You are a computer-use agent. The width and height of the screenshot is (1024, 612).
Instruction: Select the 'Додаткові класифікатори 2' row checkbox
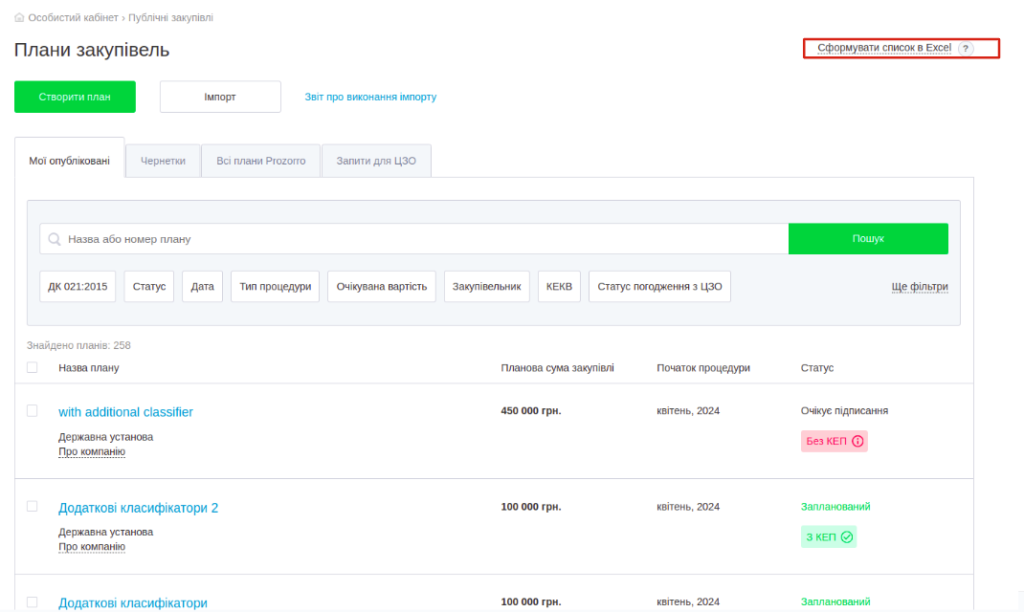[x=32, y=507]
